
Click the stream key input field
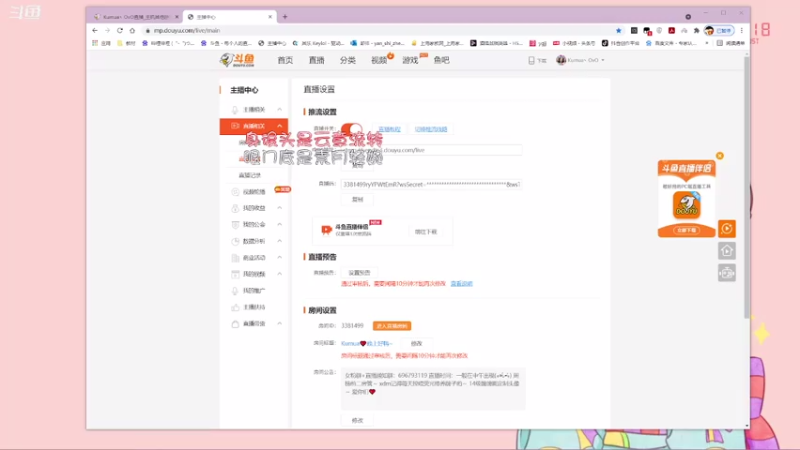(x=431, y=184)
